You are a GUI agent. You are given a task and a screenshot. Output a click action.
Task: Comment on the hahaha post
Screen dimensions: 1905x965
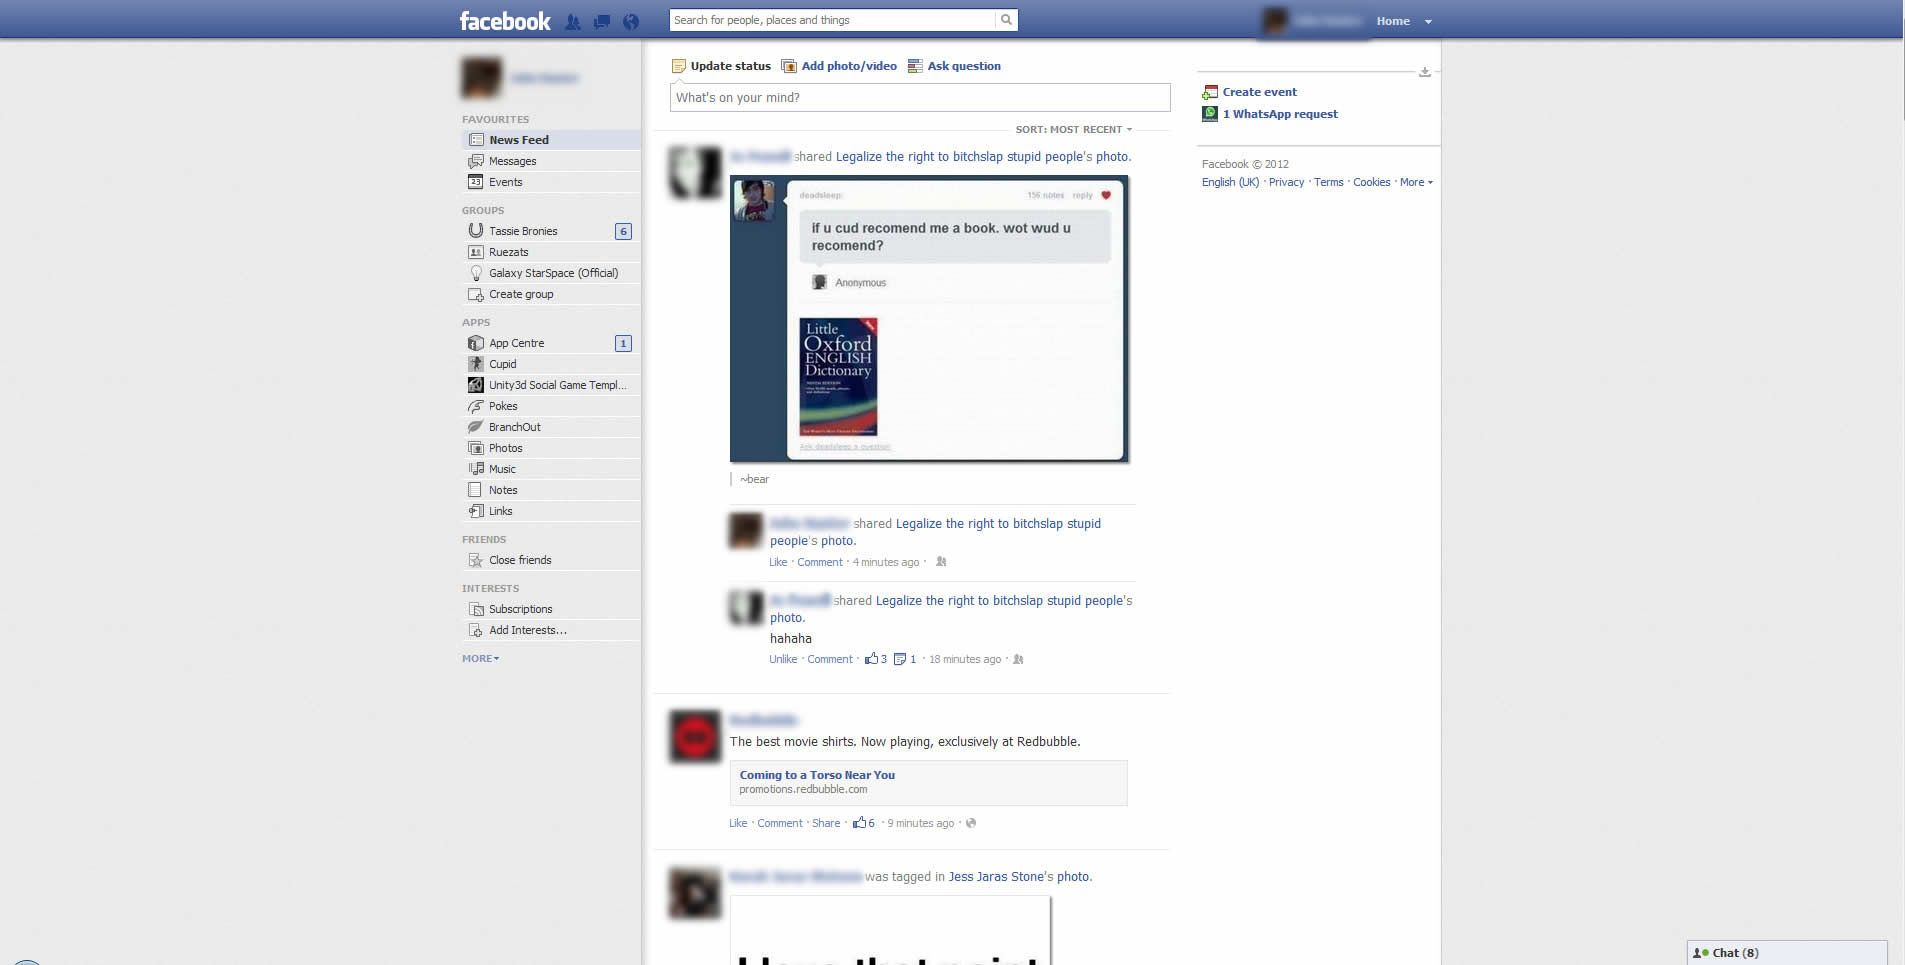[830, 659]
